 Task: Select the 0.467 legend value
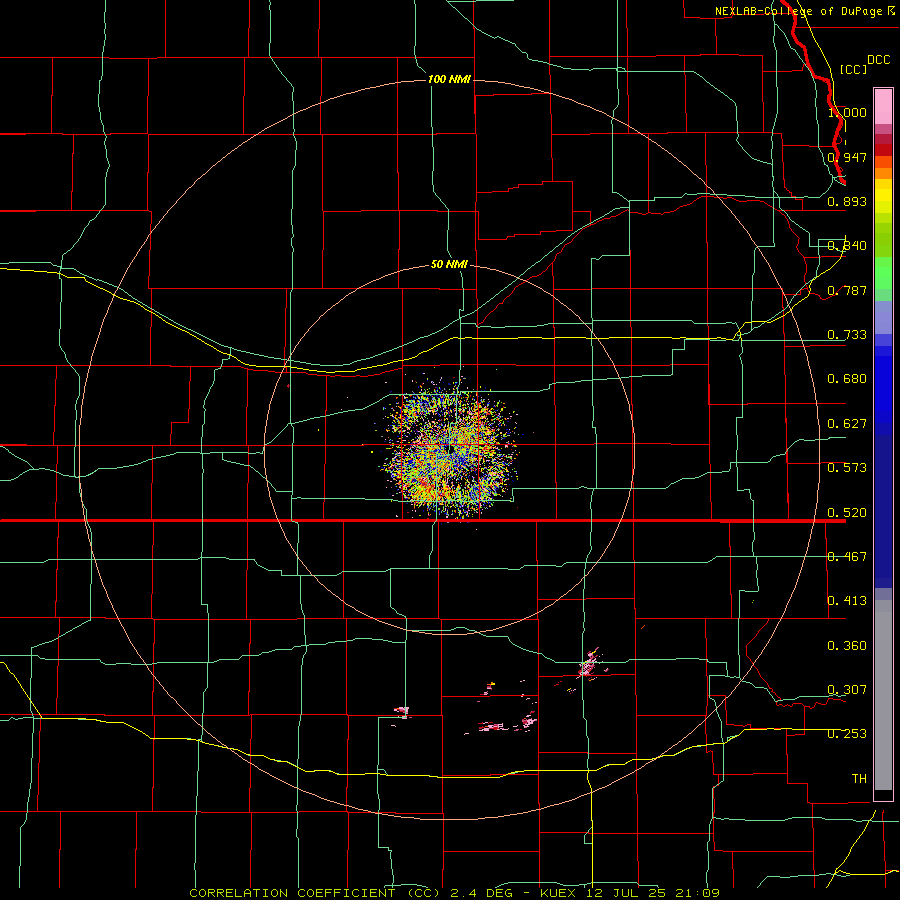[x=847, y=557]
